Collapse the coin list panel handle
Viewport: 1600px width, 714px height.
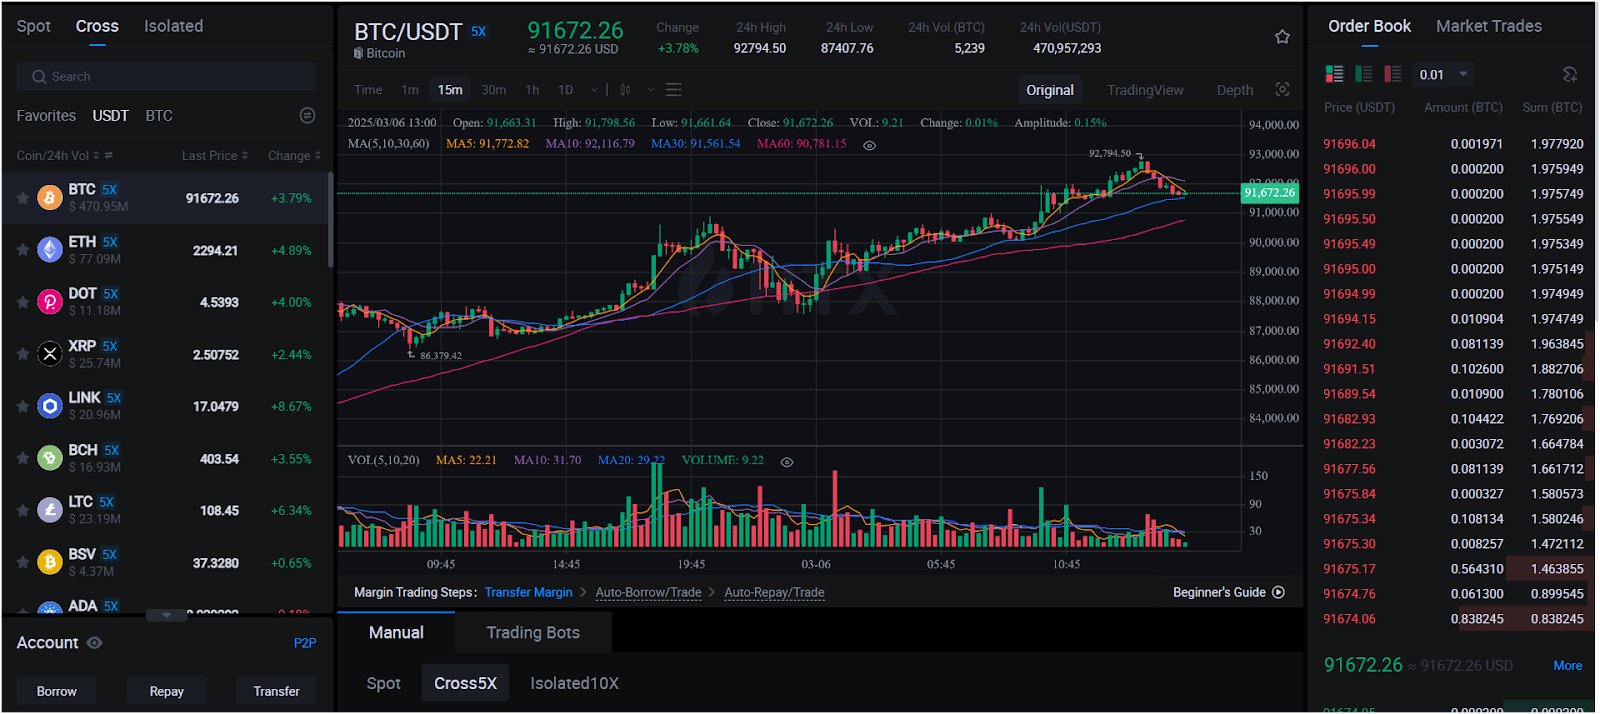tap(166, 615)
